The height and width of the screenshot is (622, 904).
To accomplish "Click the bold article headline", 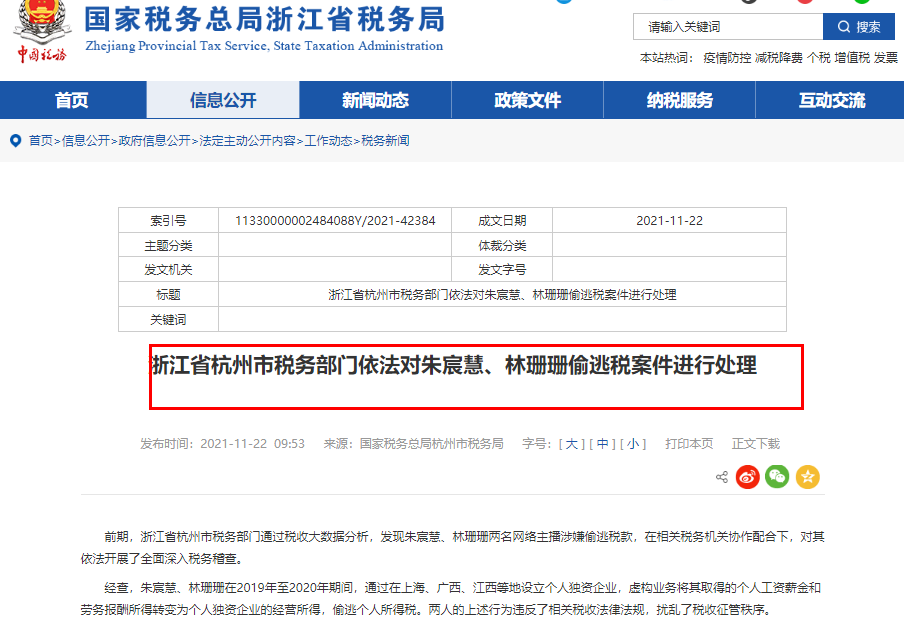I will [x=454, y=365].
